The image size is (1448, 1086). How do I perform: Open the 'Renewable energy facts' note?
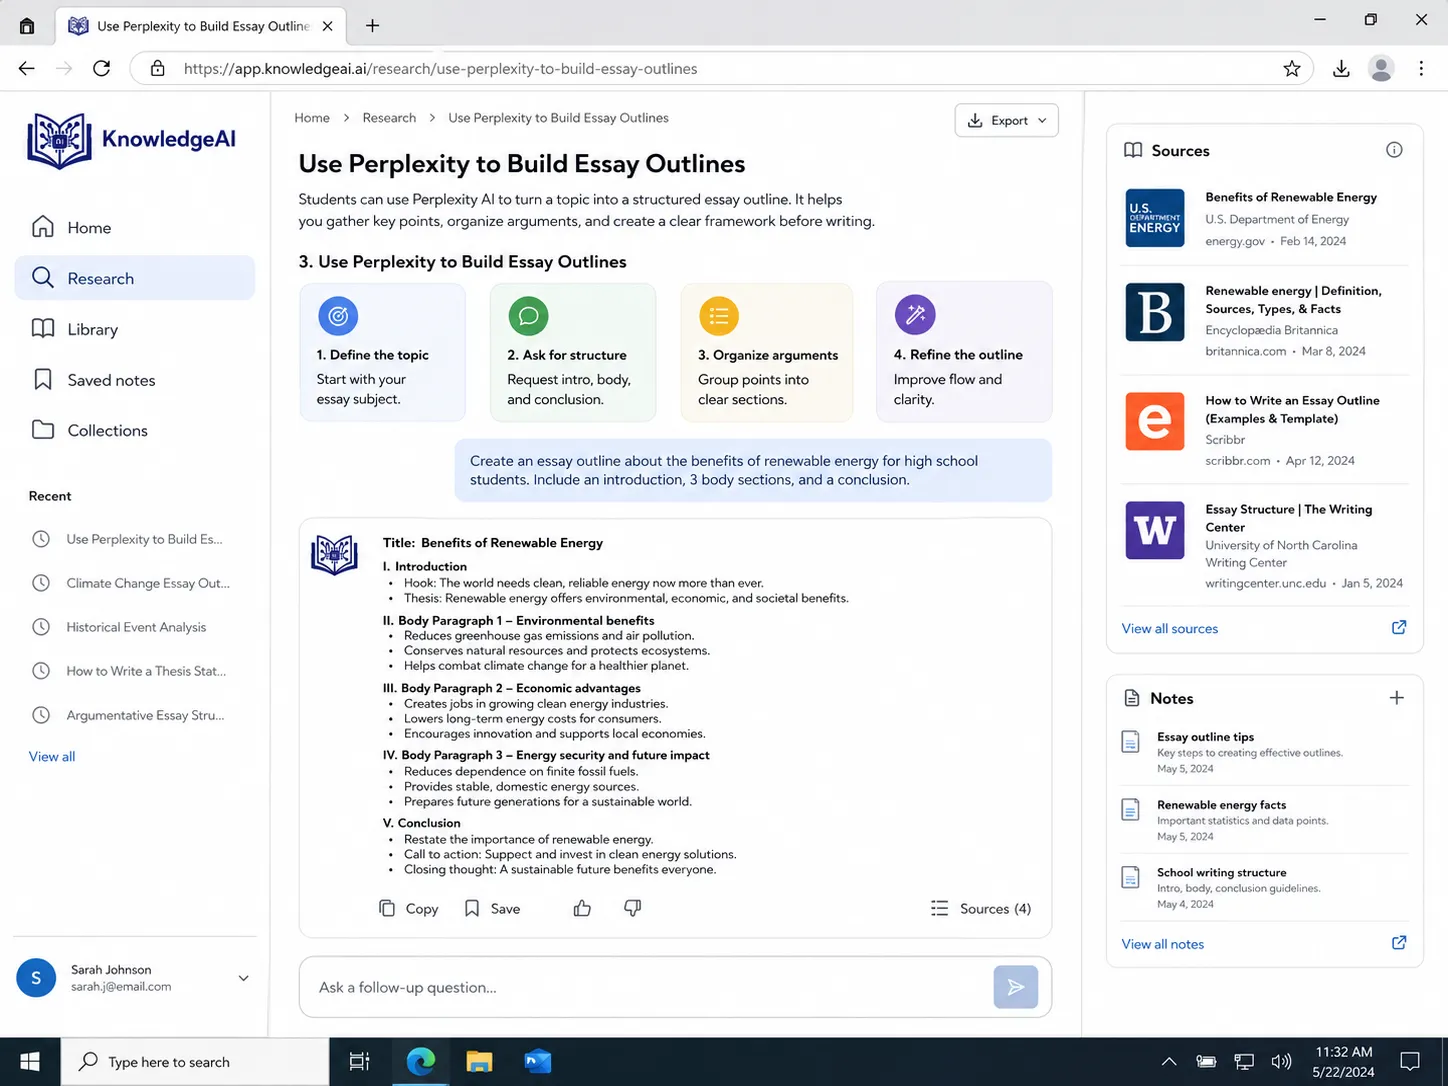click(x=1264, y=820)
